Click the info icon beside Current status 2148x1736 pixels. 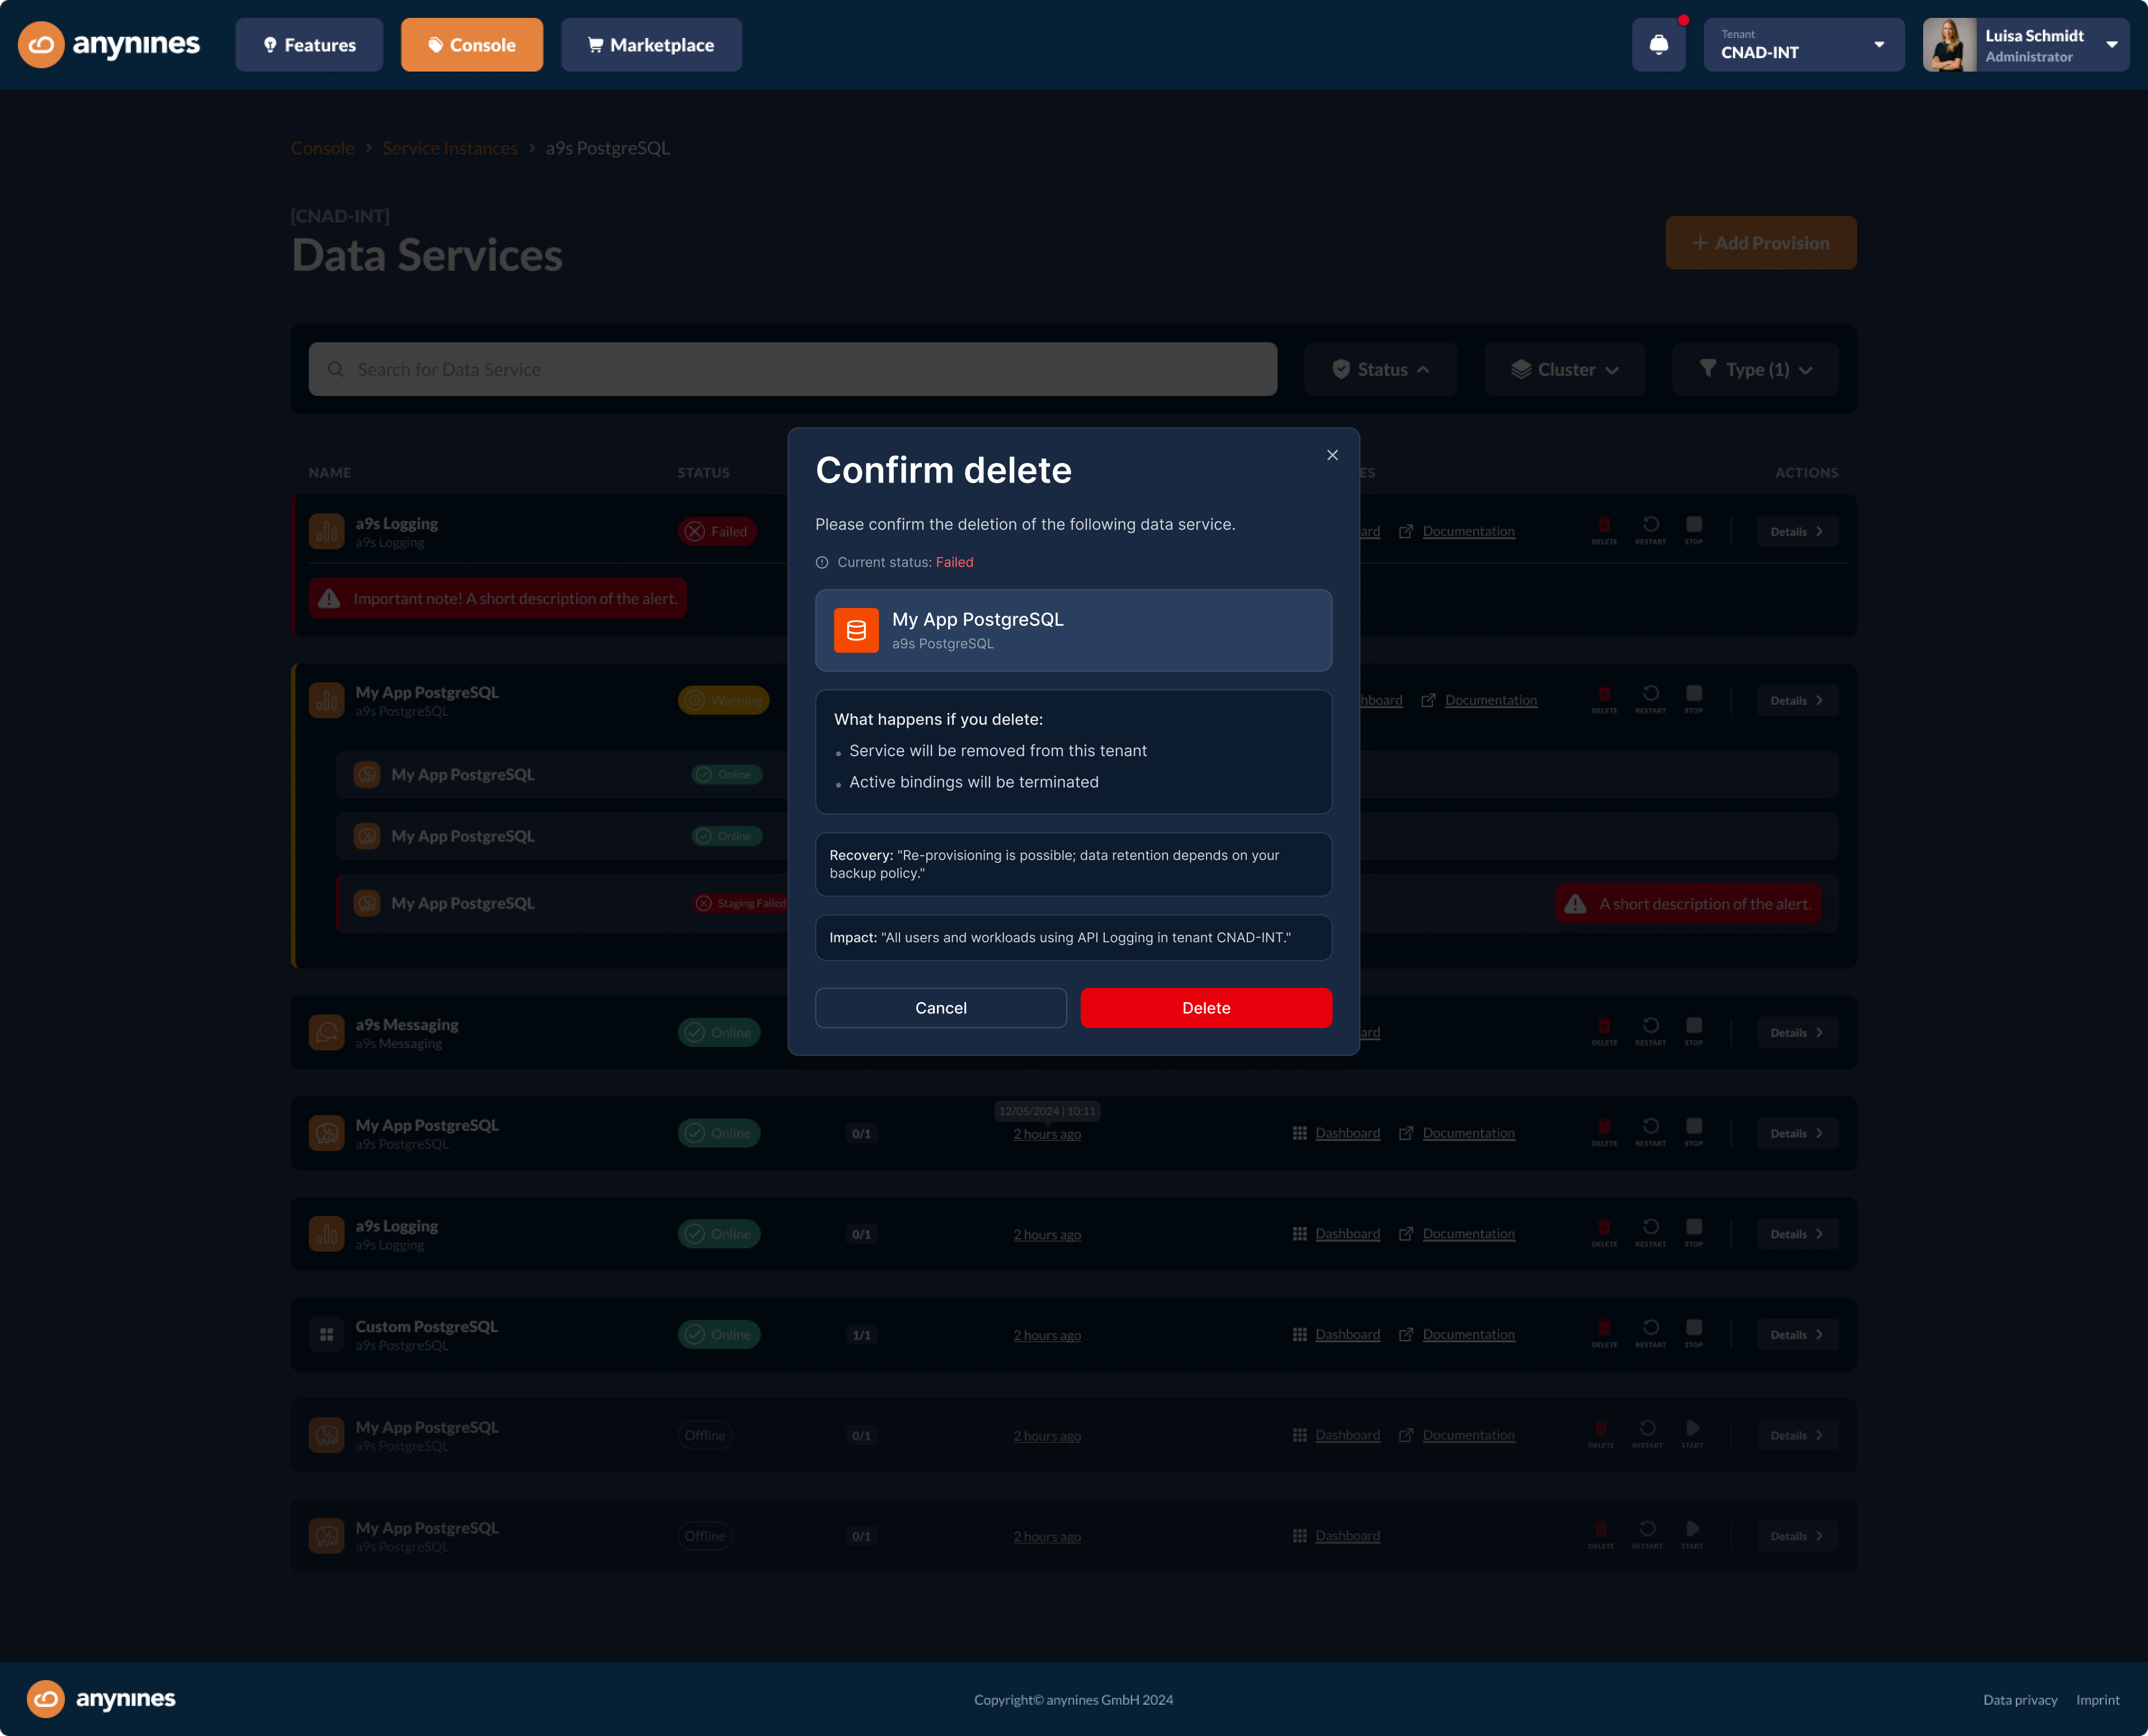pyautogui.click(x=822, y=563)
